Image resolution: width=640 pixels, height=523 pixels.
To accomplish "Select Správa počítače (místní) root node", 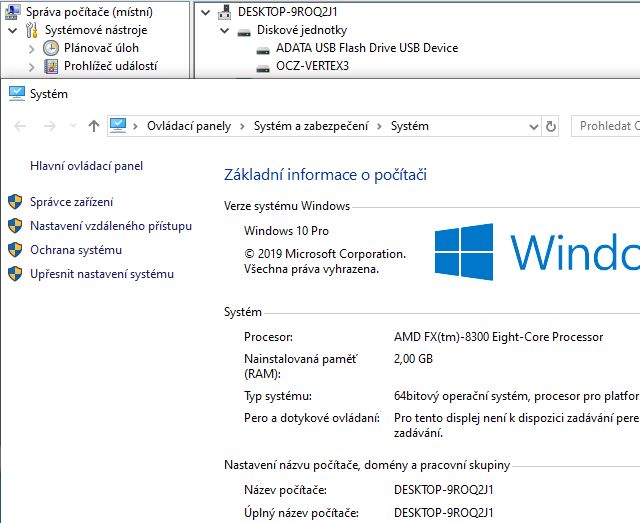I will 89,12.
